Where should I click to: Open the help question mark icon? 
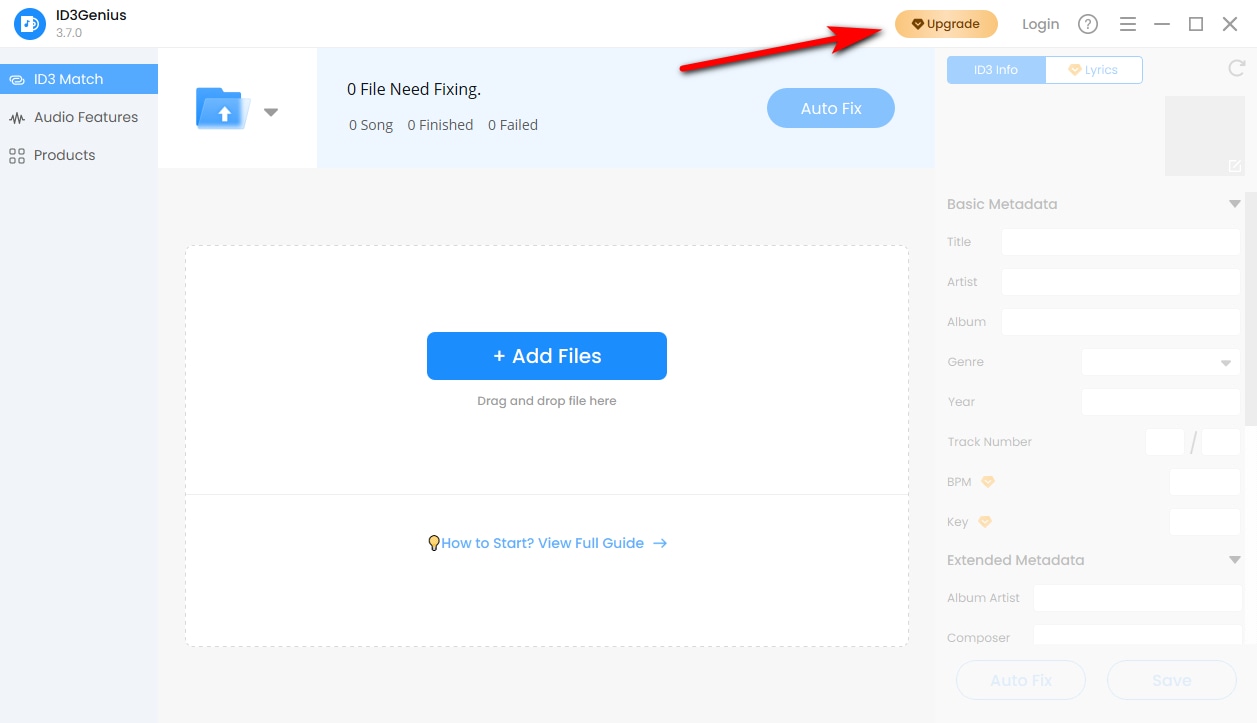pos(1088,24)
